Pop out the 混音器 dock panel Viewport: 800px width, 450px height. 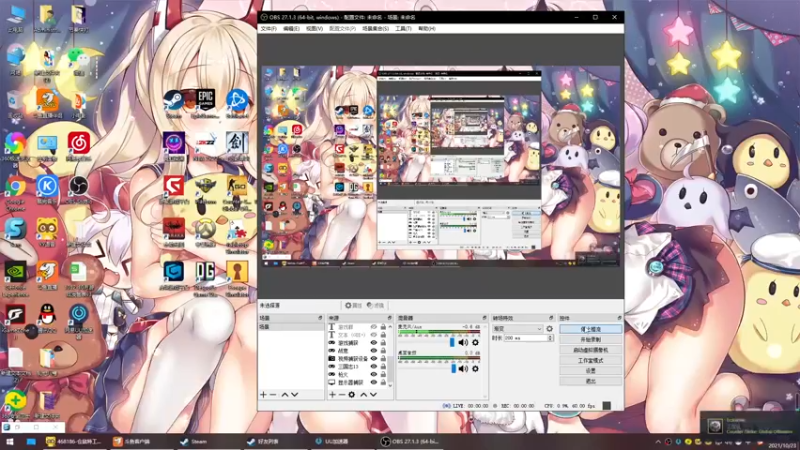pos(484,318)
